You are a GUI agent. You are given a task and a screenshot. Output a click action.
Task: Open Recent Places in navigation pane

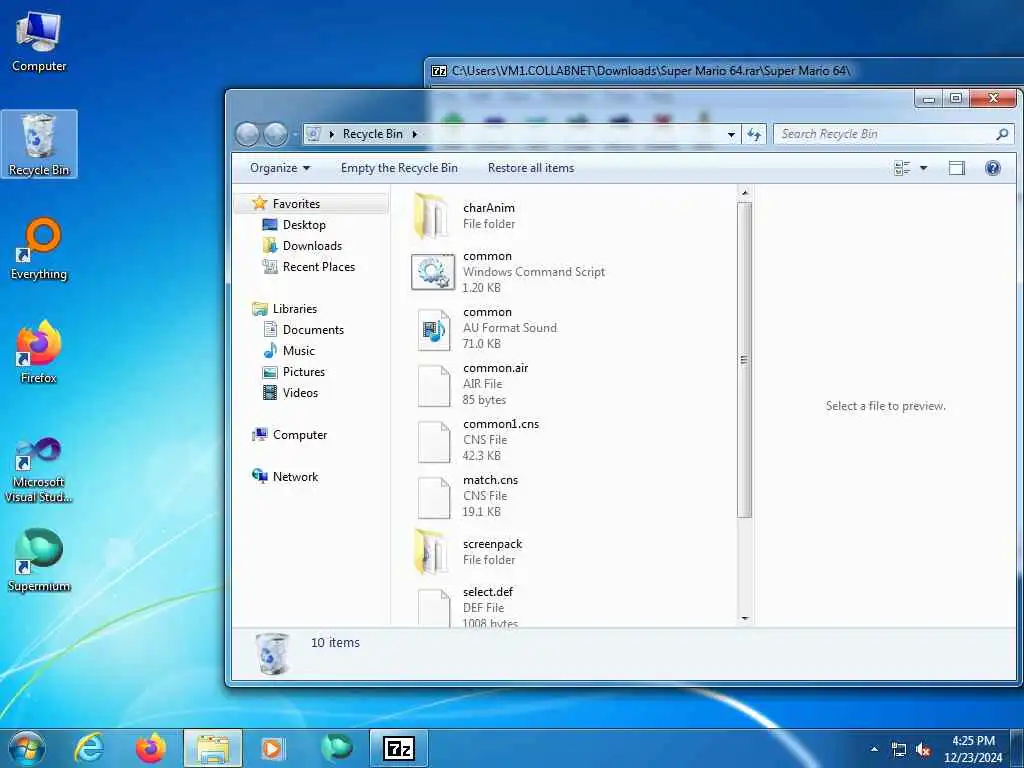click(x=319, y=266)
